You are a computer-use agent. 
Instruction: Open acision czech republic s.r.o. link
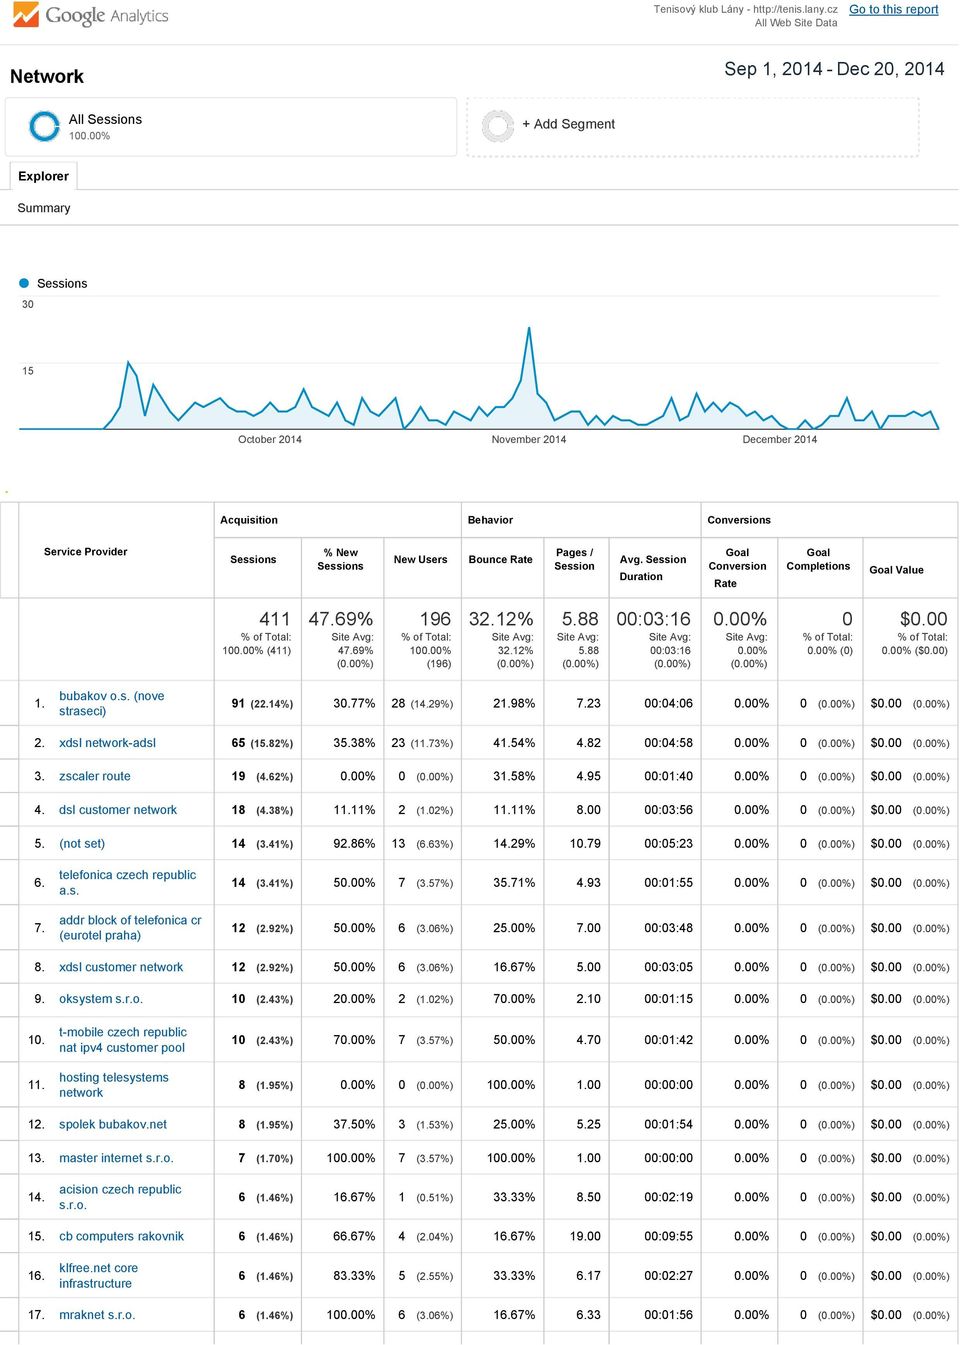[x=120, y=1197]
